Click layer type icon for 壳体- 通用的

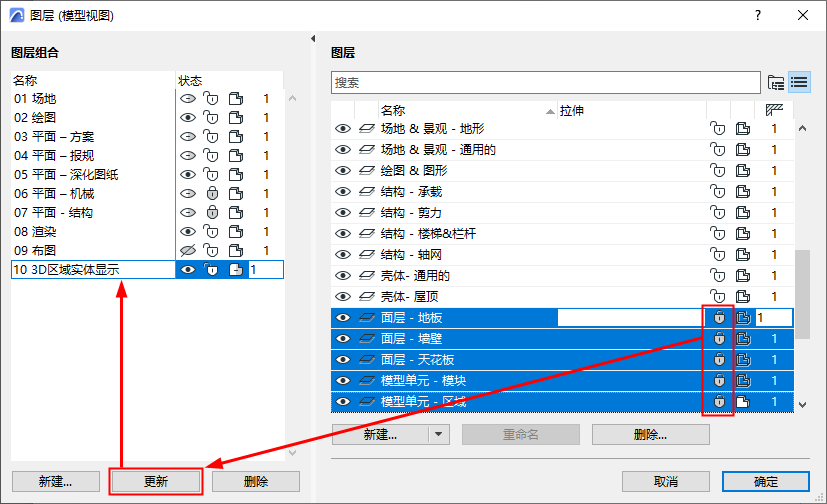tap(367, 276)
